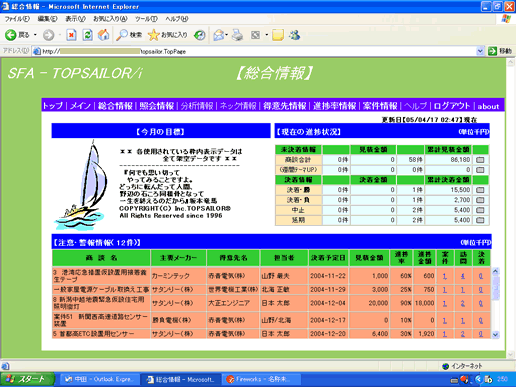Click the Edit toolbar icon beside the printer
The image size is (516, 387).
[256, 35]
